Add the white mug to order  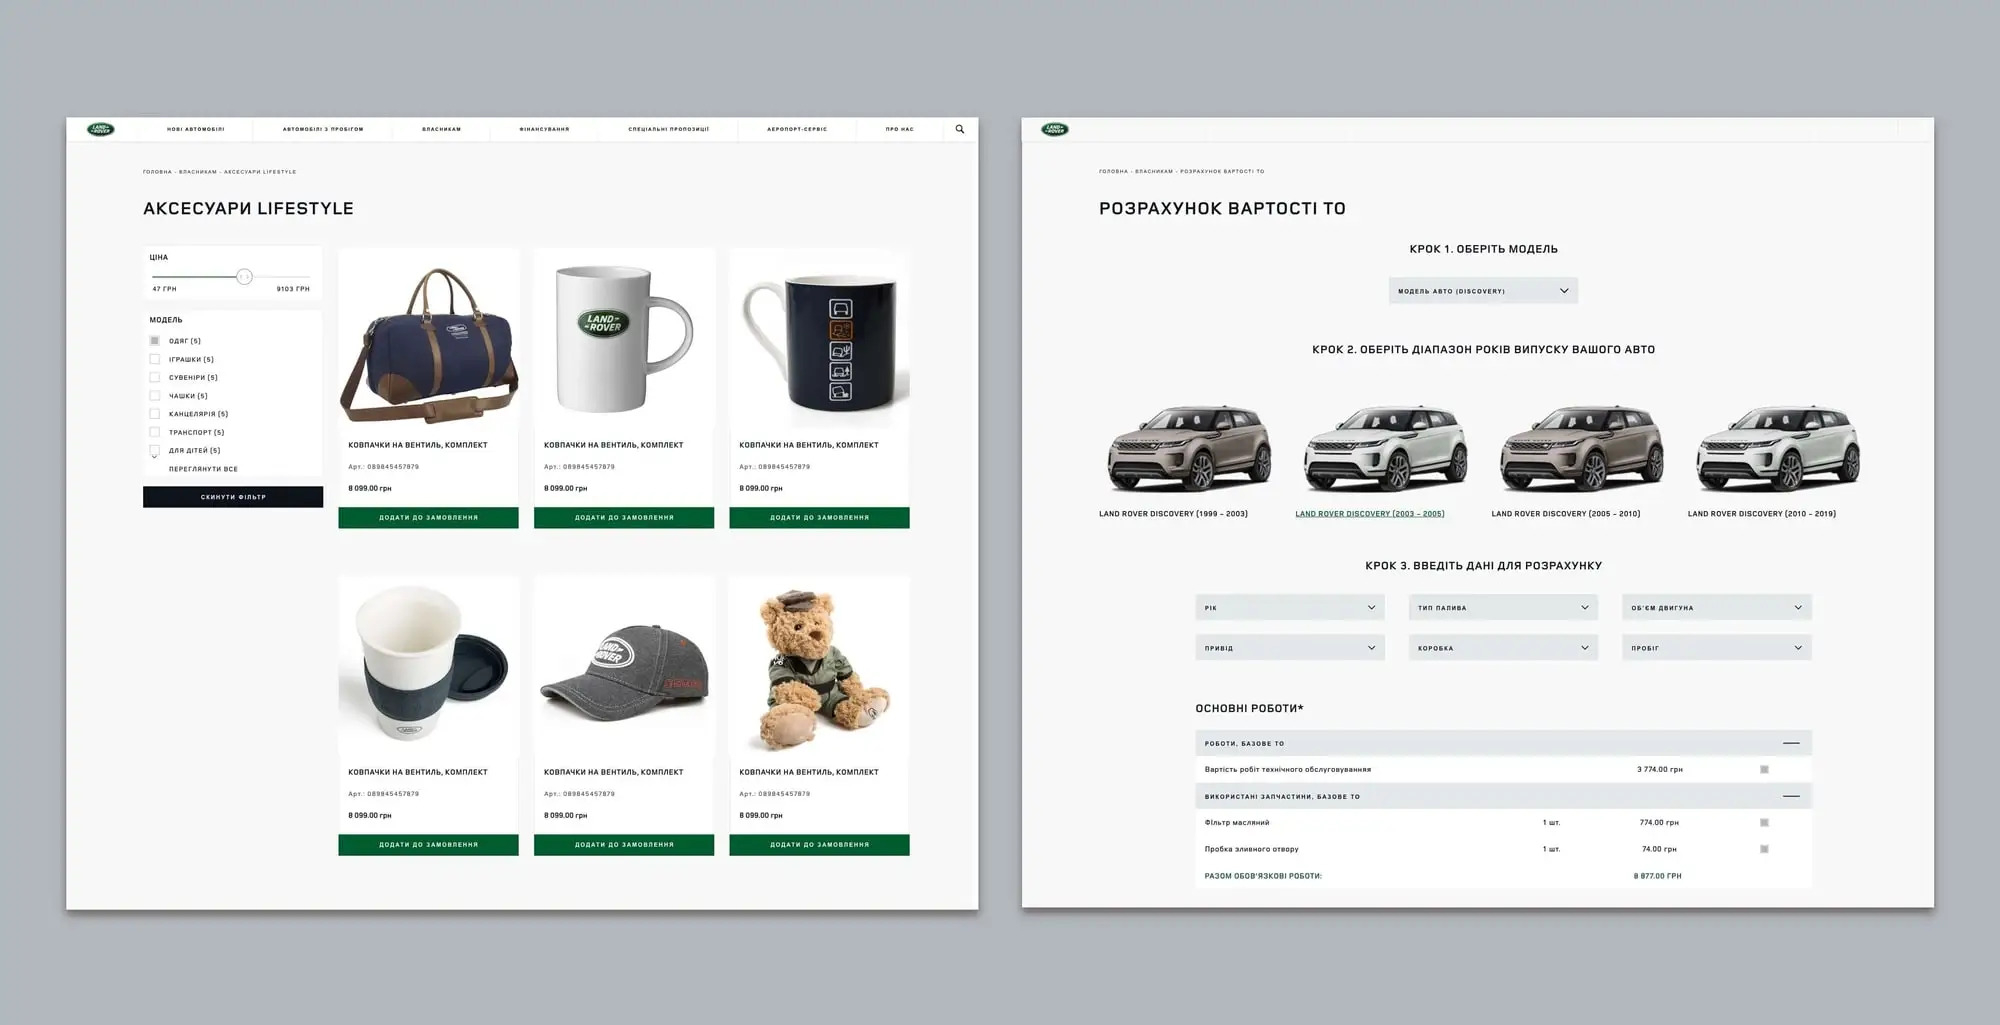tap(624, 518)
